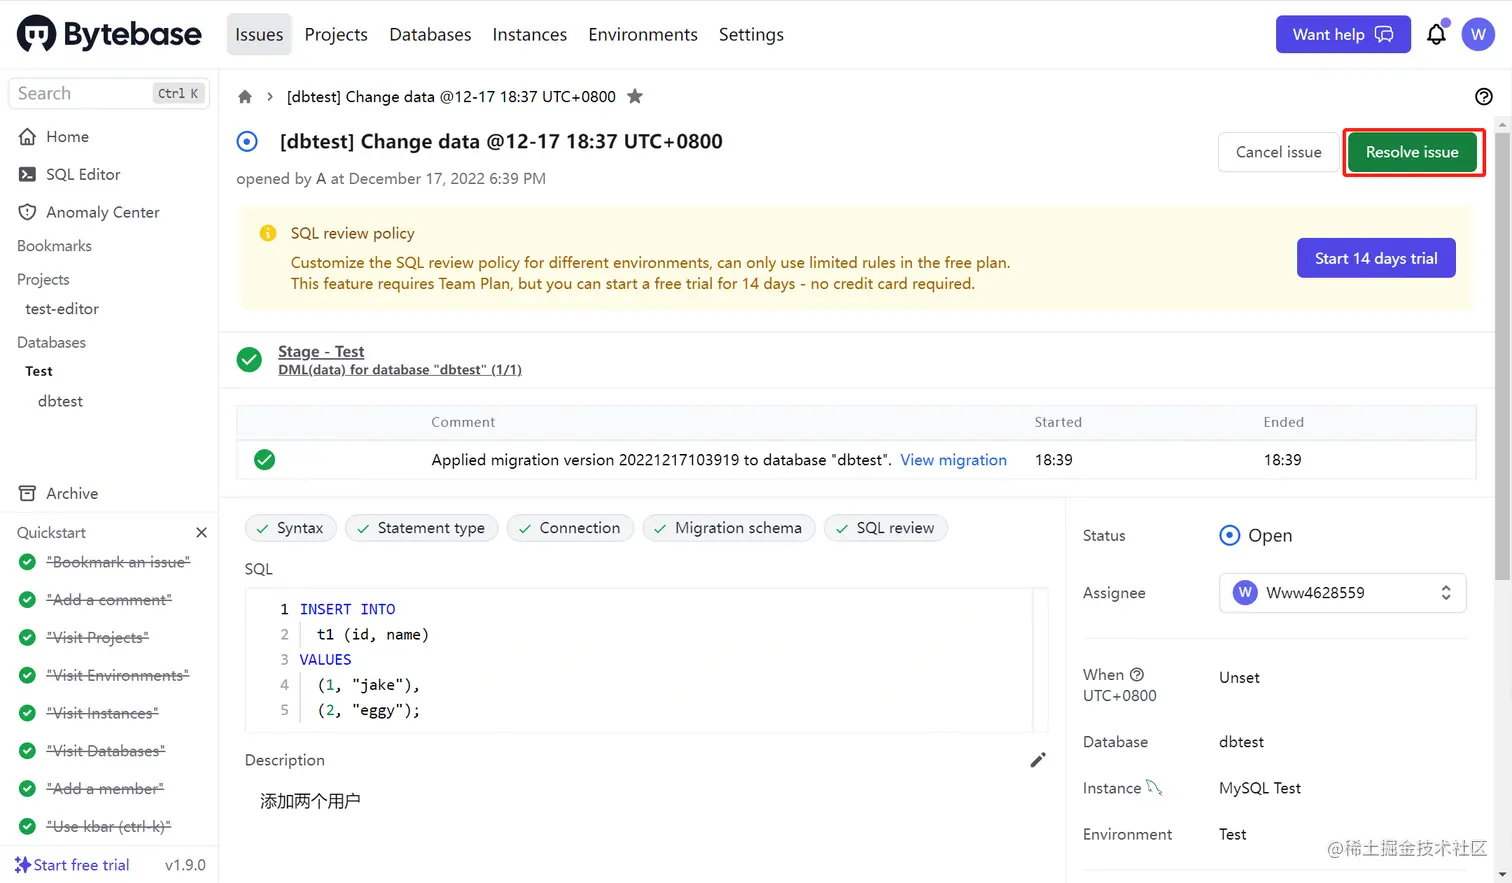Screen dimensions: 1512x883
Task: Close the Quickstart panel
Action: [x=201, y=533]
